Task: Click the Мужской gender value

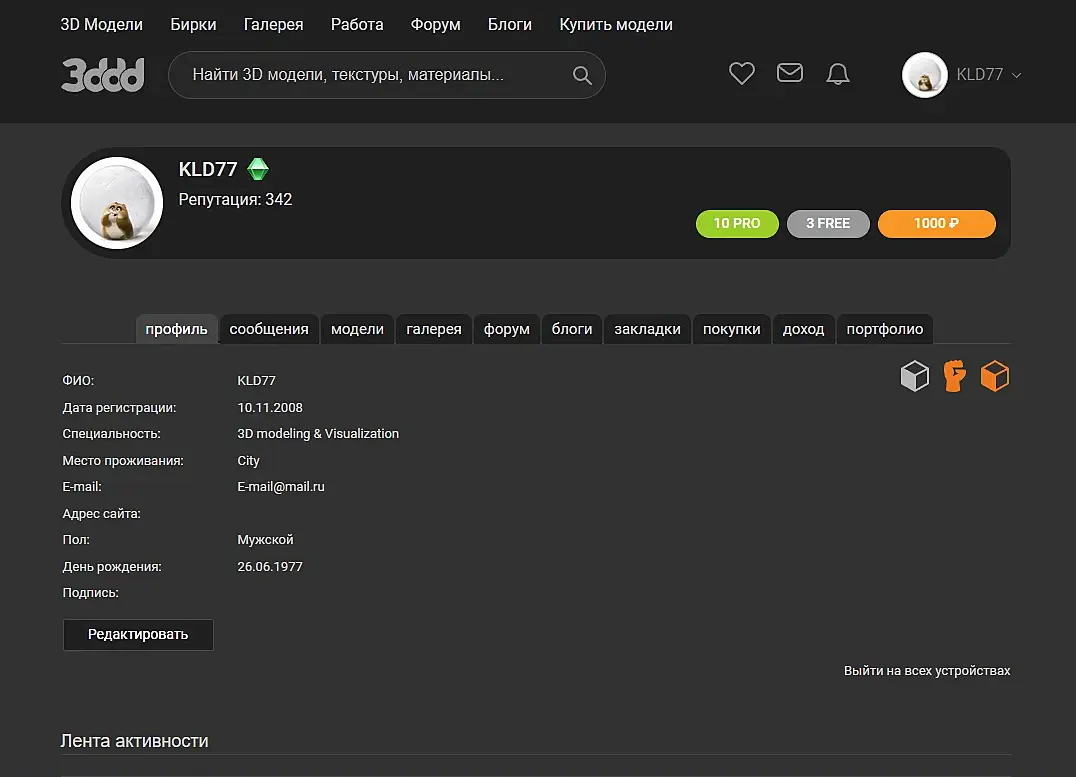Action: tap(265, 540)
